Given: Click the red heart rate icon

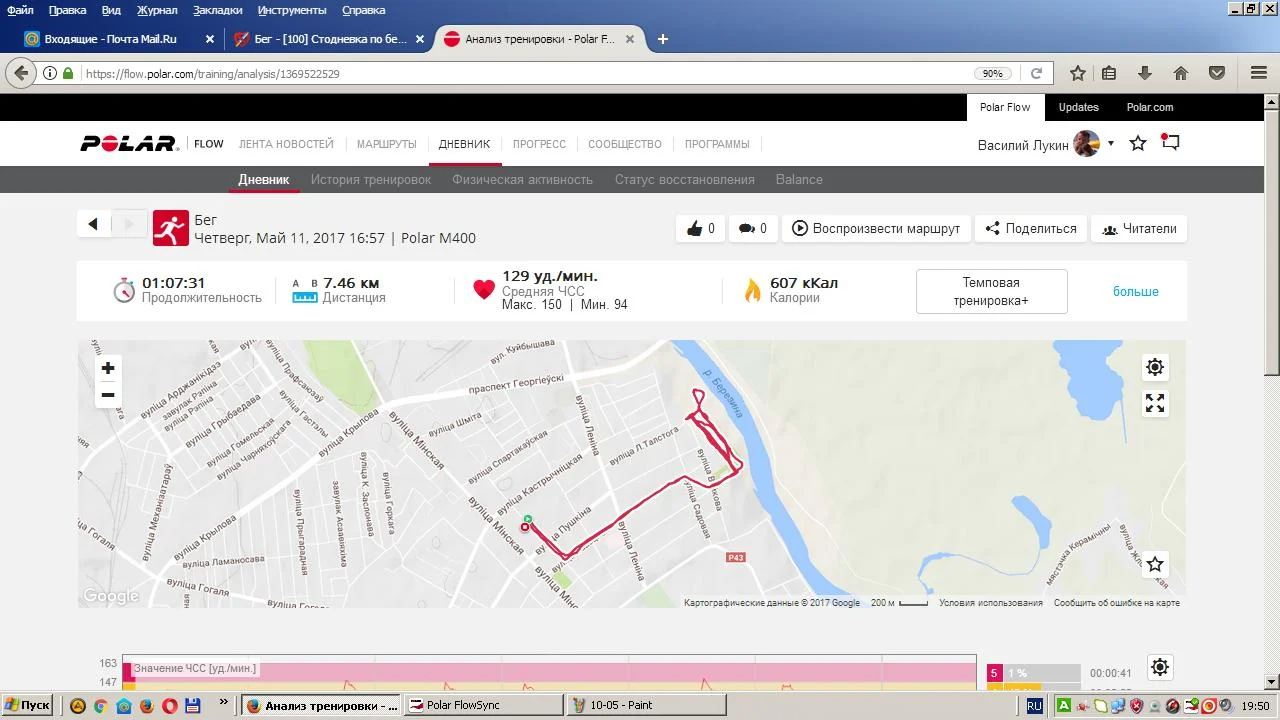Looking at the screenshot, I should point(484,290).
